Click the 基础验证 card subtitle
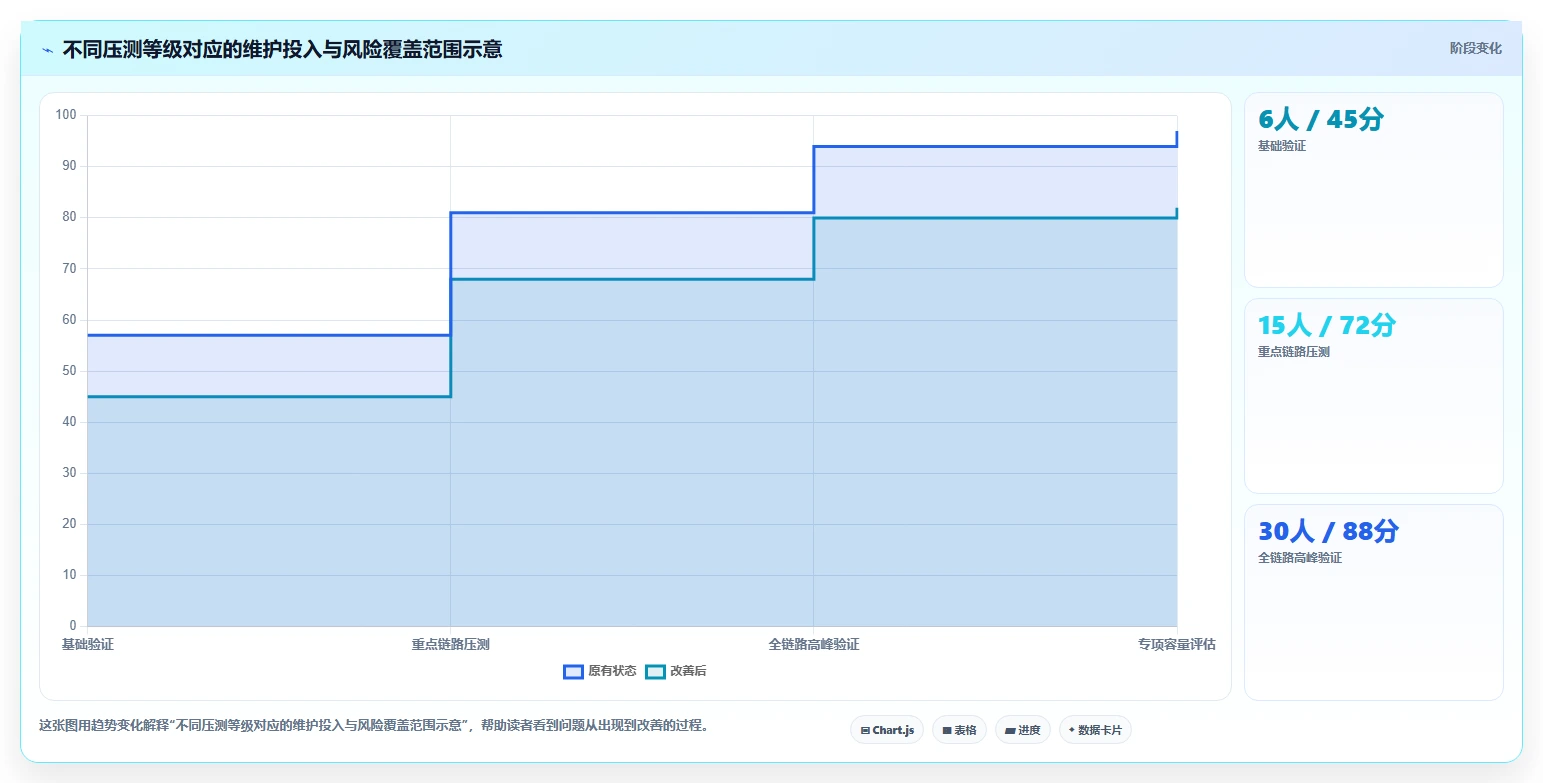 (x=1282, y=146)
